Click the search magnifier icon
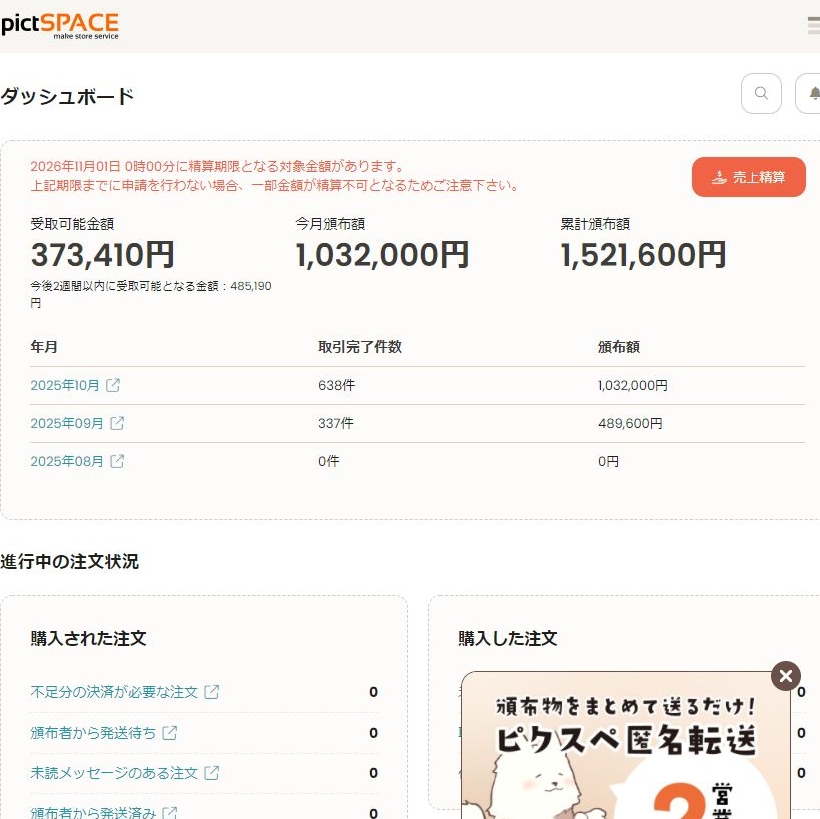The width and height of the screenshot is (820, 819). 761,94
